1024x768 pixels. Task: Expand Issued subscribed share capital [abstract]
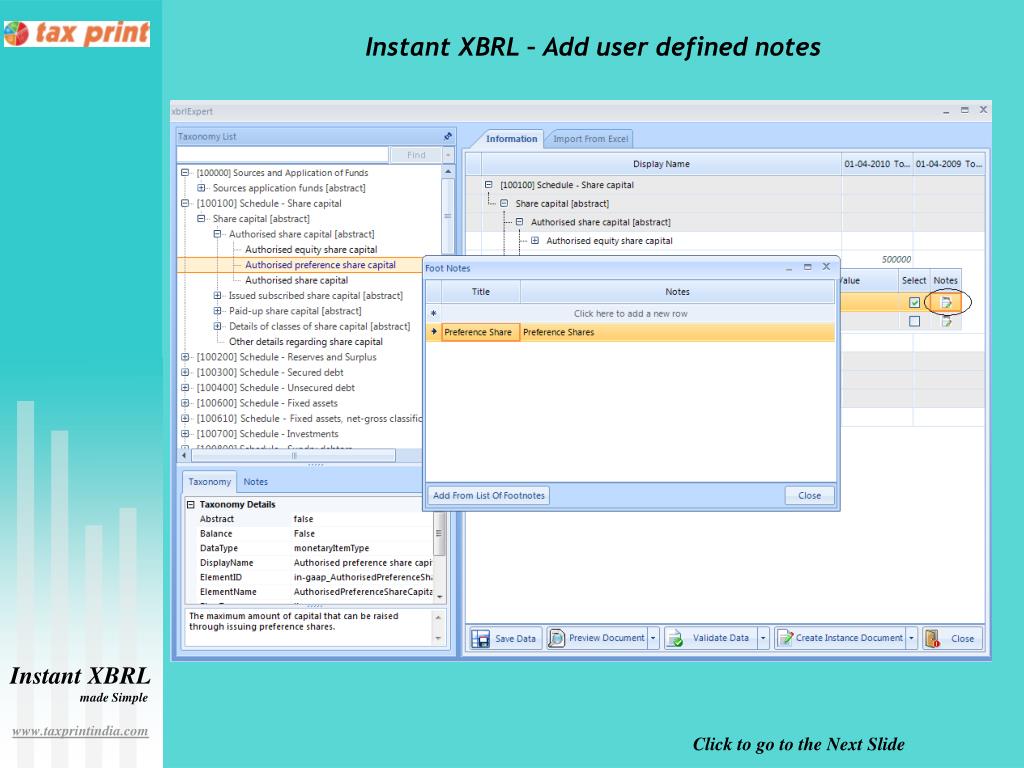pos(217,295)
